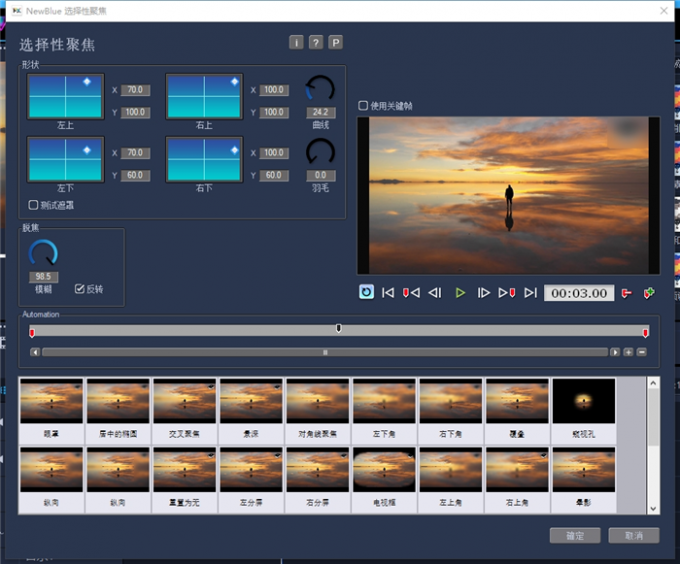The image size is (680, 564).
Task: Click the 羽毛 dial knob
Action: (x=320, y=152)
